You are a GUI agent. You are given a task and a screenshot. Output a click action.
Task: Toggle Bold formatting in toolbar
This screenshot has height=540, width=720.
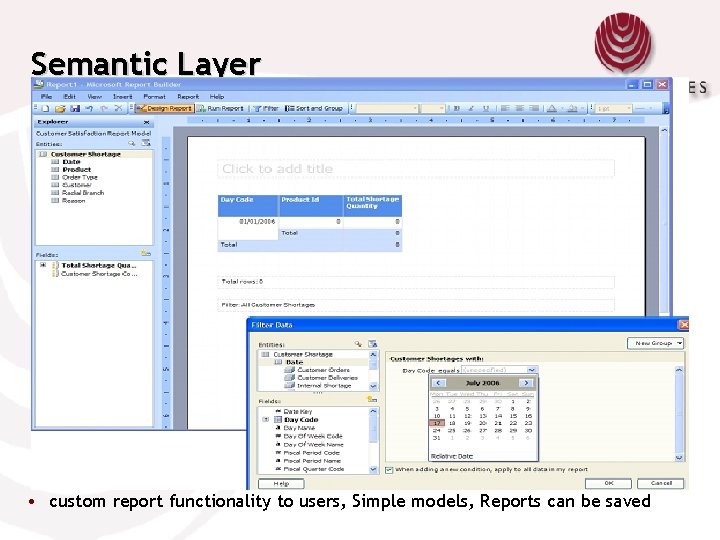[x=456, y=109]
